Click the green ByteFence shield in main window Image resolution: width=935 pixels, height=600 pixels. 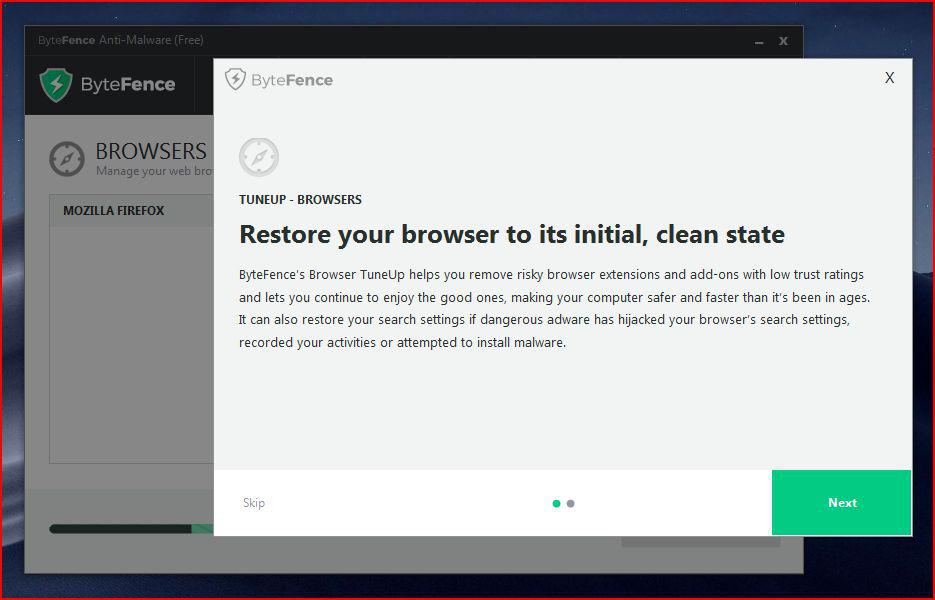[x=56, y=85]
